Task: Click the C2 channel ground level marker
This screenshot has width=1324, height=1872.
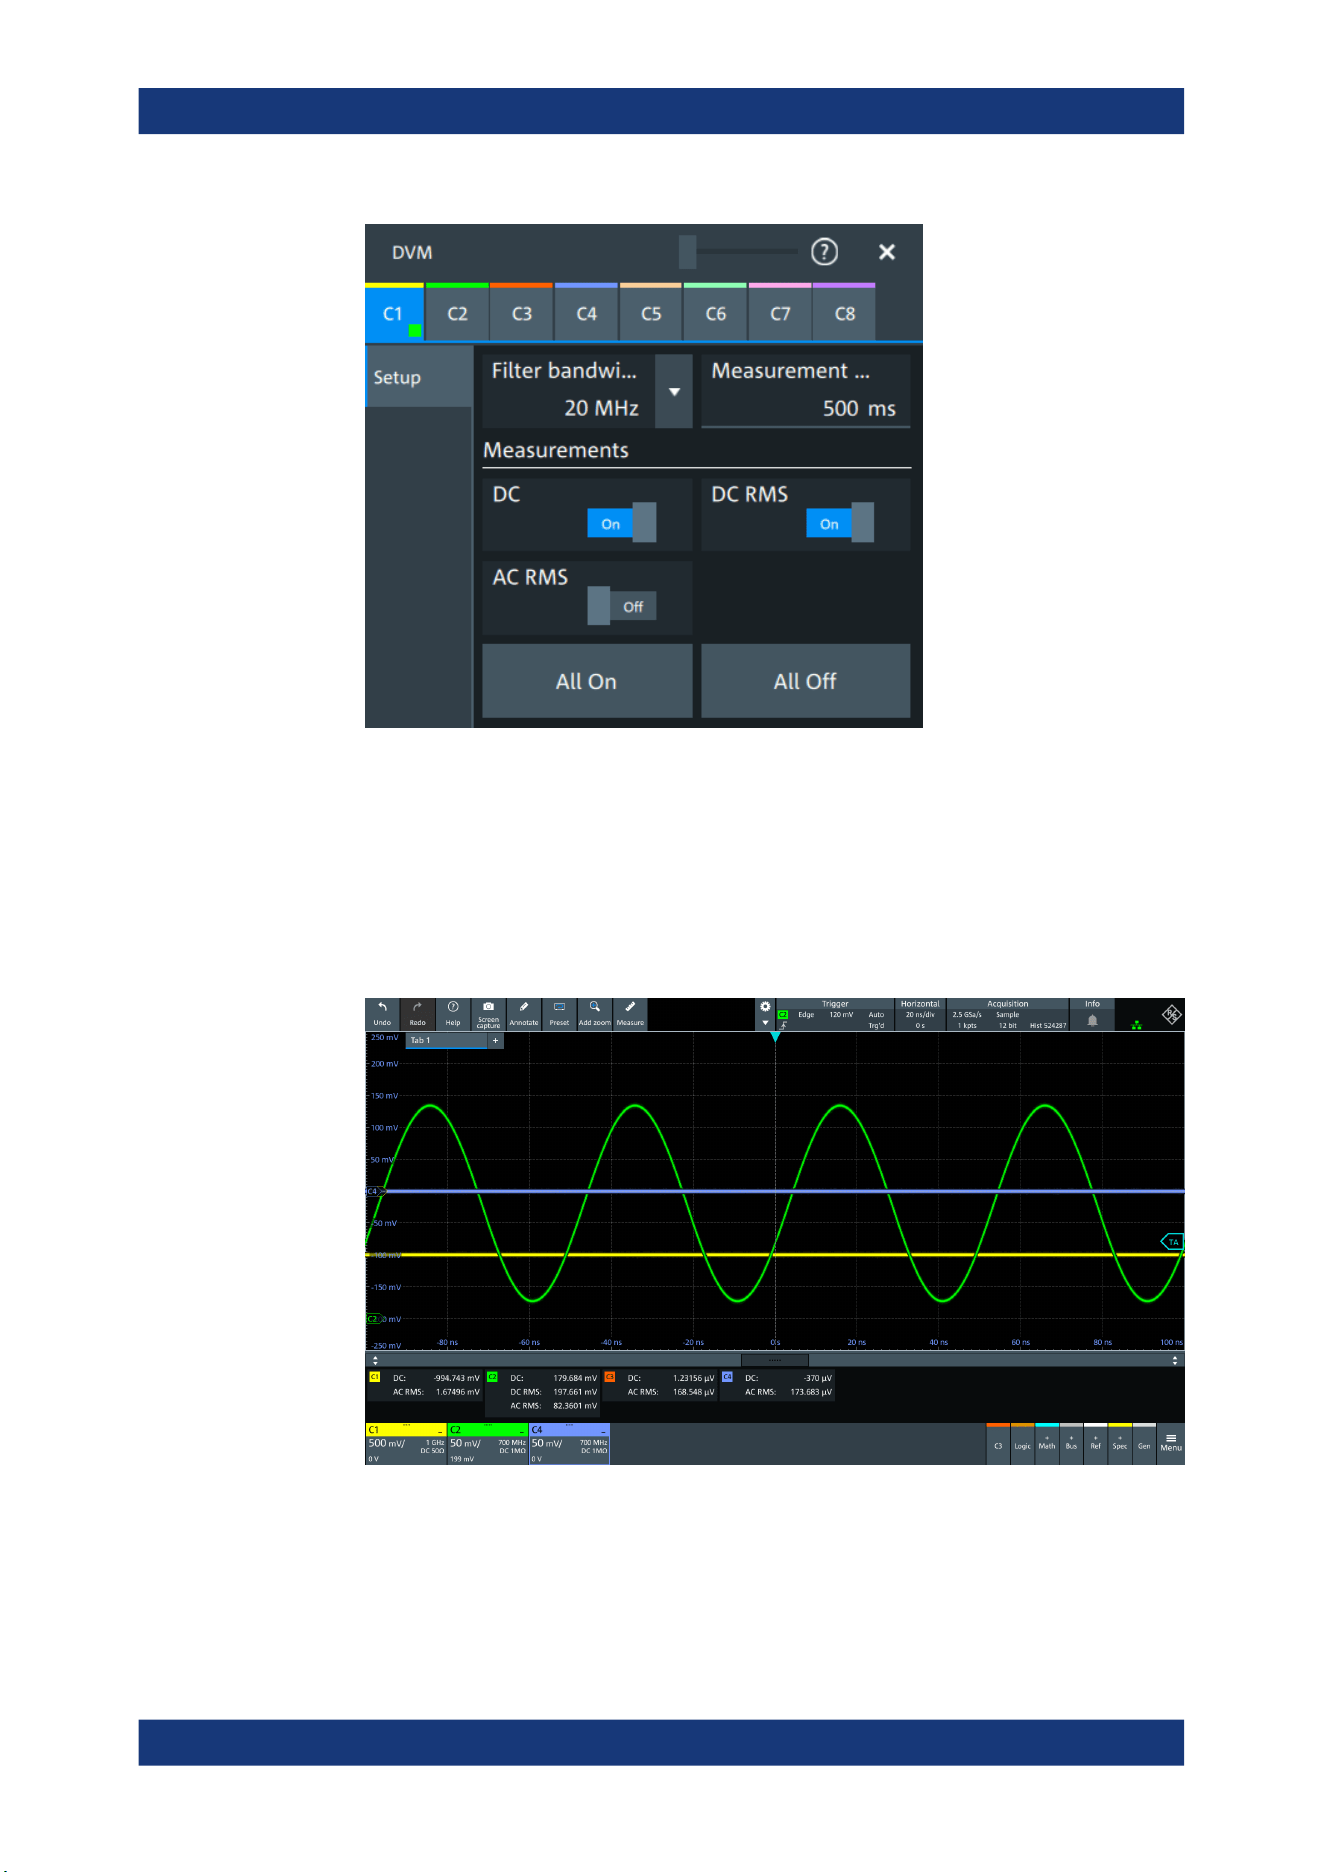Action: pos(374,1319)
